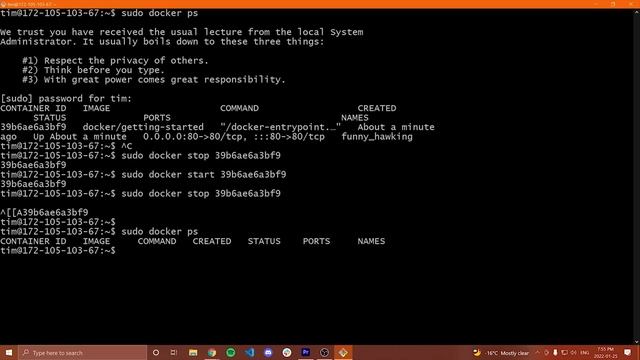
Task: Open Adobe Premiere Pro from taskbar
Action: click(x=306, y=353)
